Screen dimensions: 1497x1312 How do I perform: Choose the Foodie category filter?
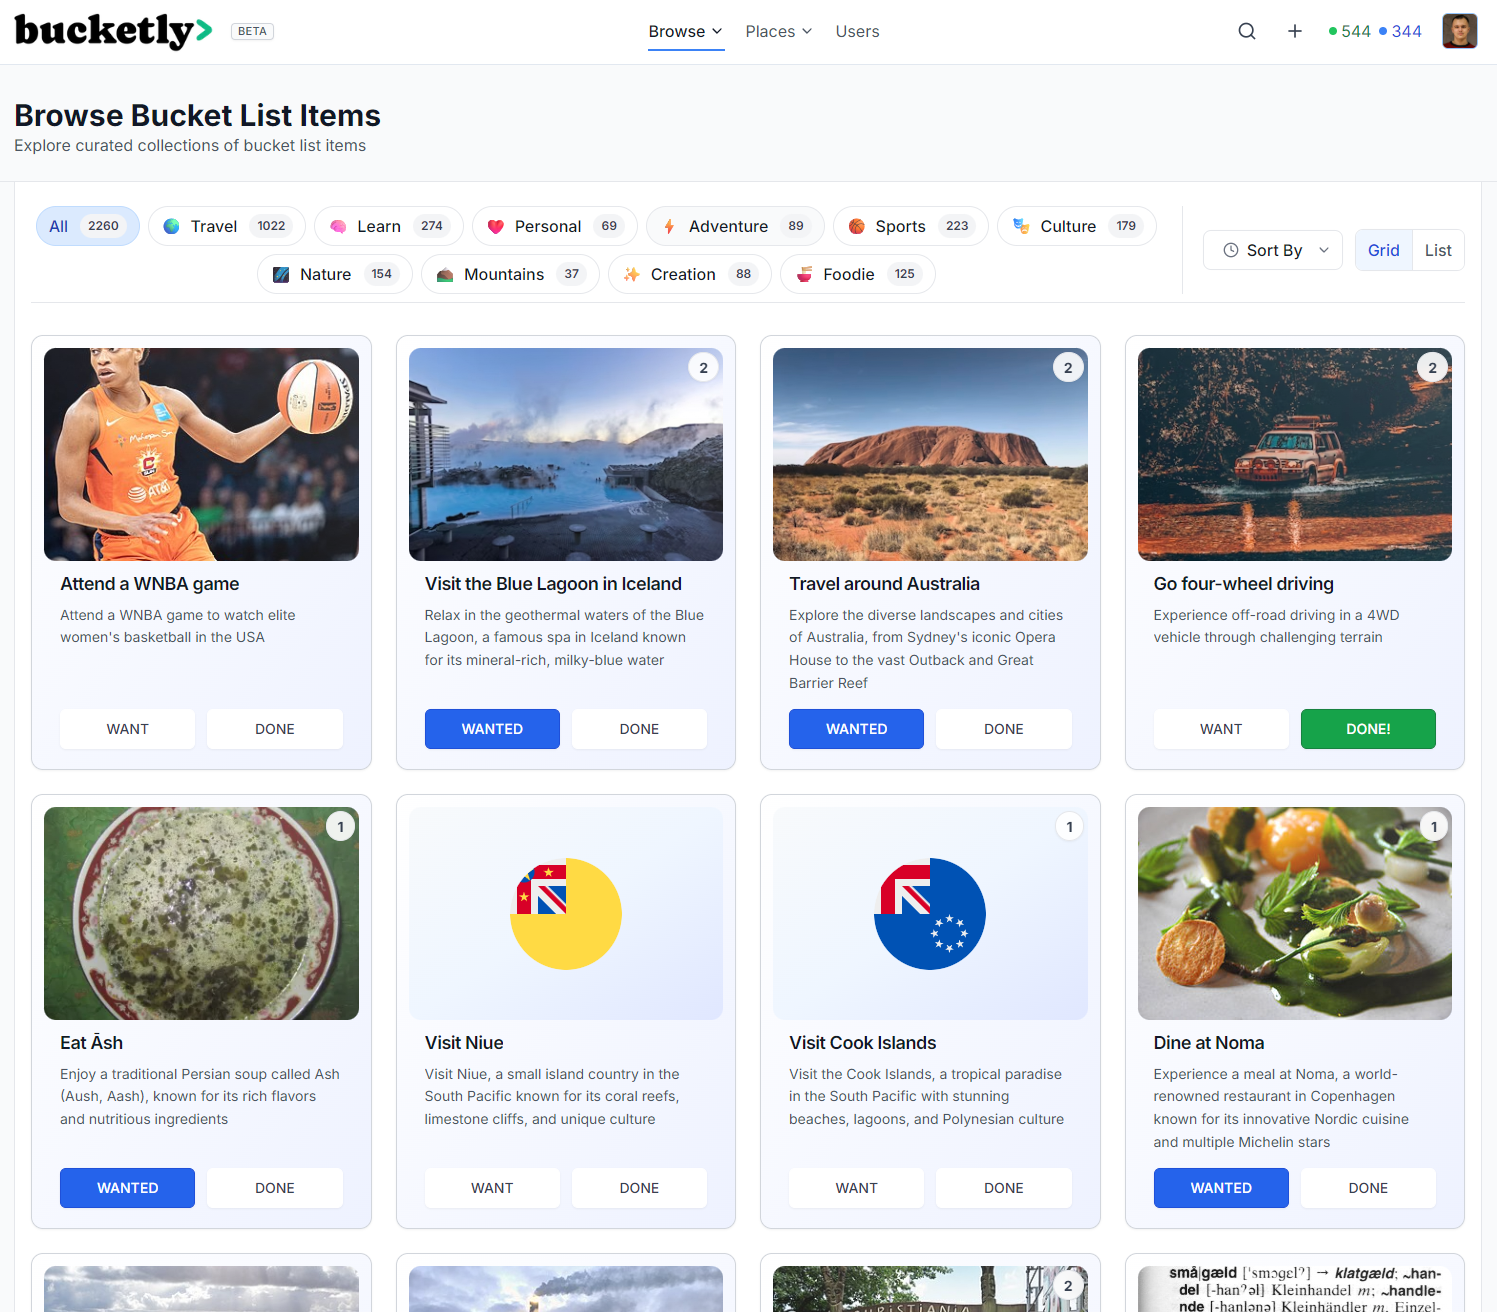point(858,274)
